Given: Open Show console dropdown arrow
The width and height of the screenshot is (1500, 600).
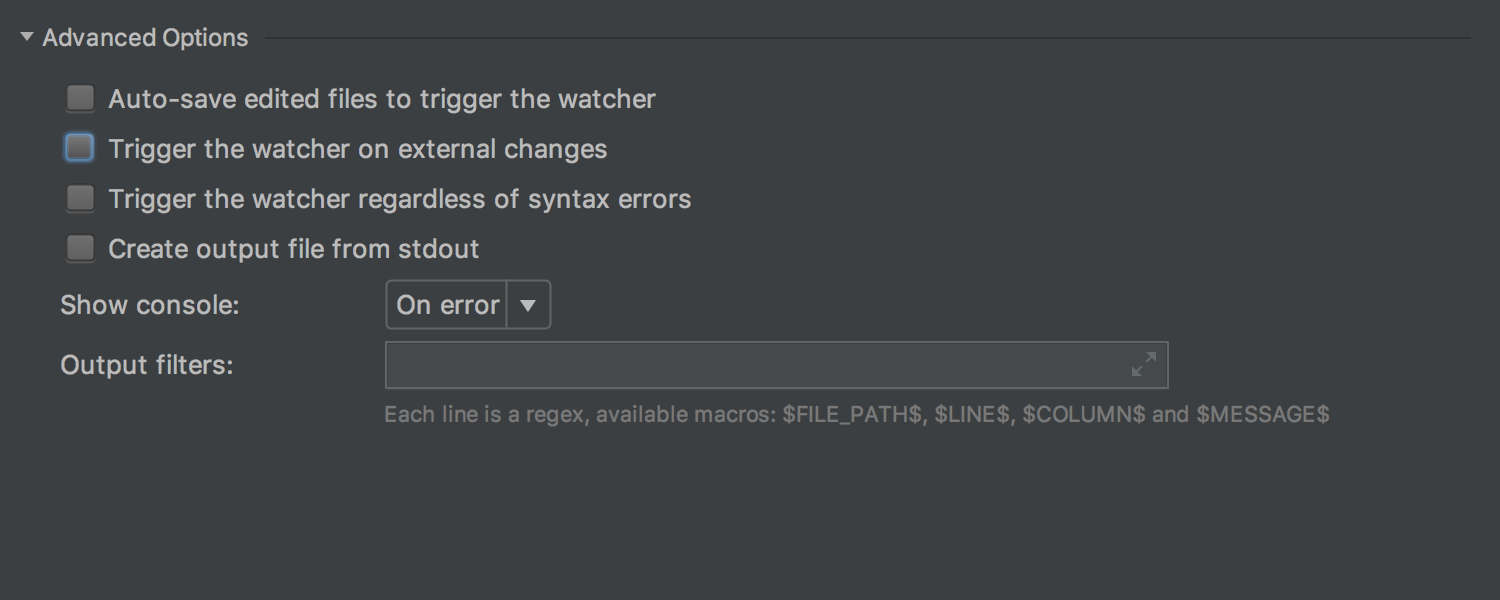Looking at the screenshot, I should (529, 305).
